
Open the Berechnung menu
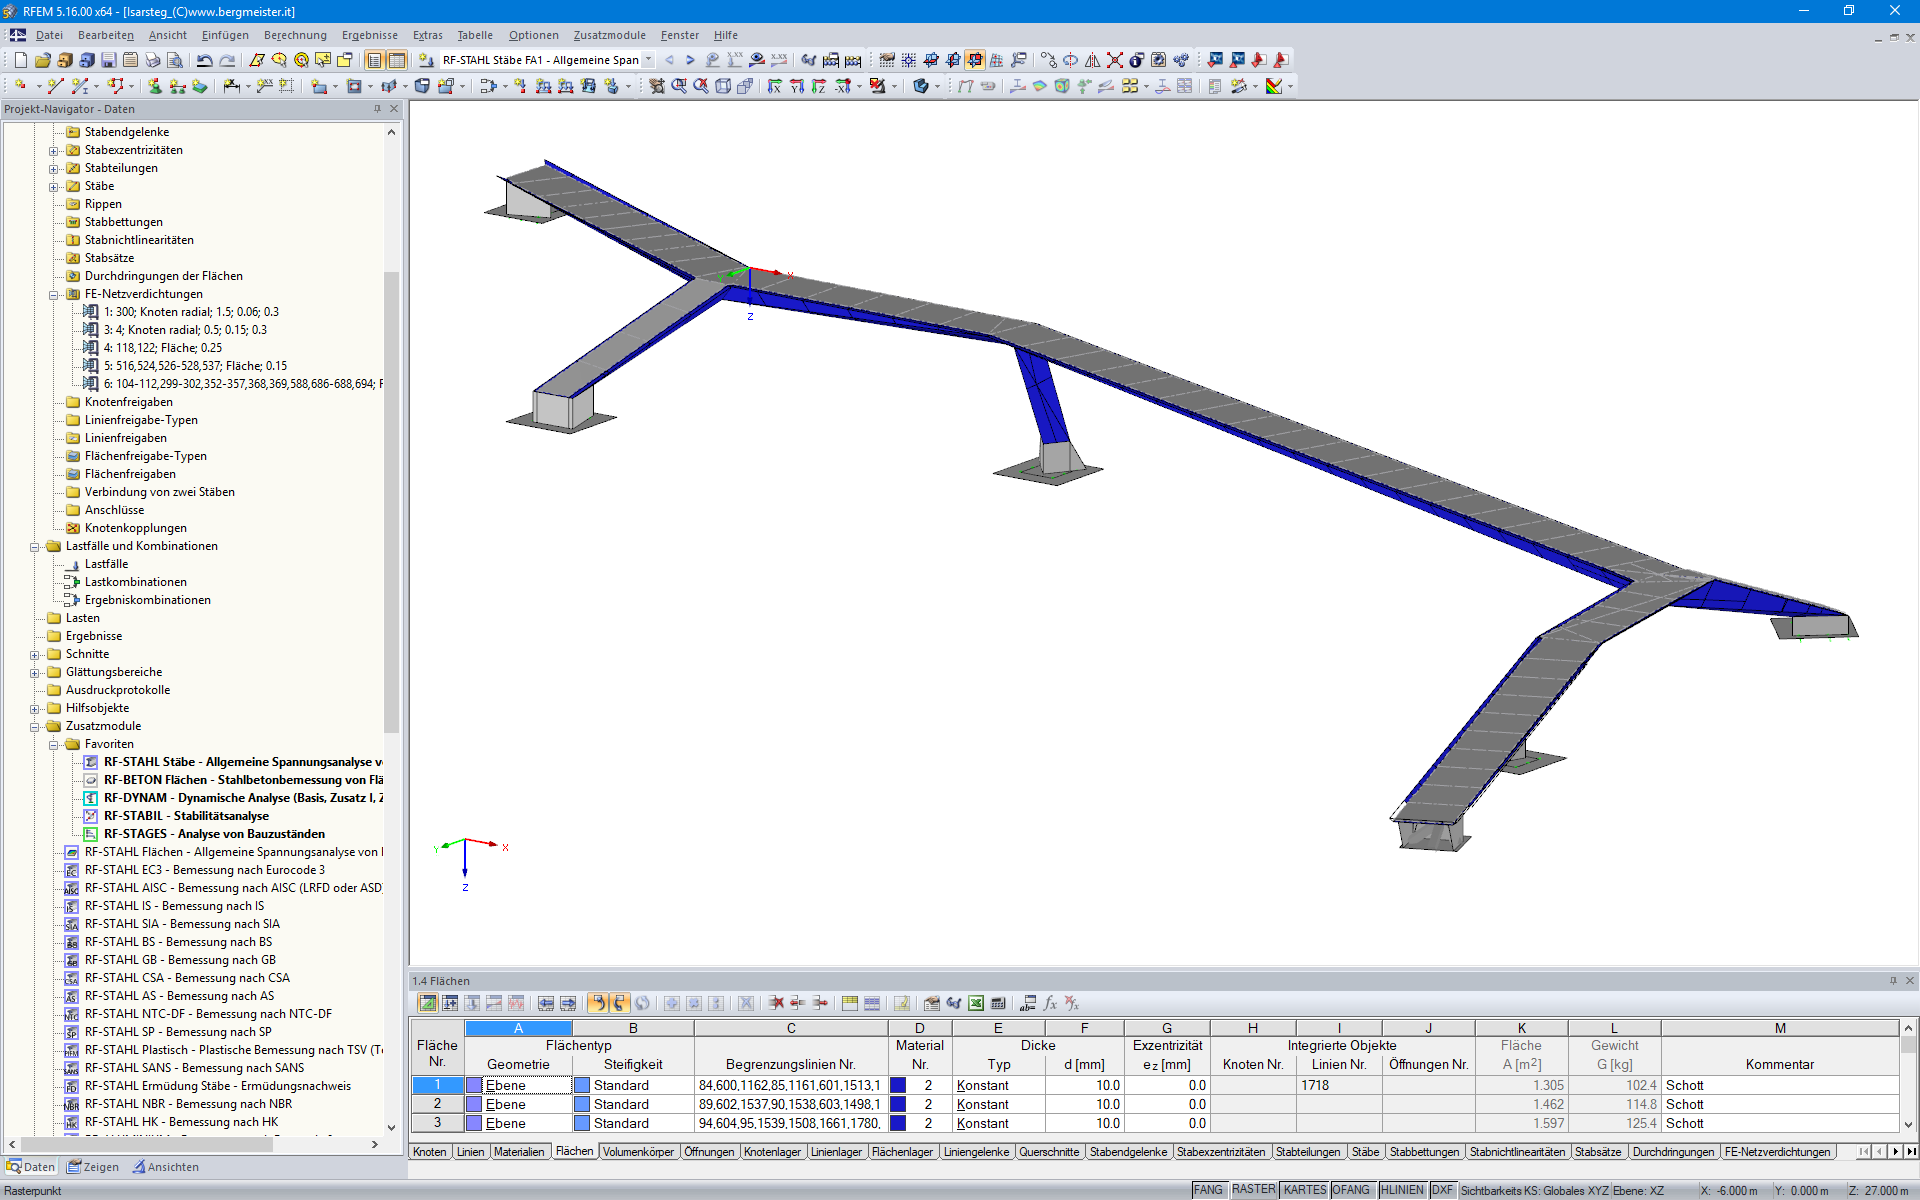[295, 35]
